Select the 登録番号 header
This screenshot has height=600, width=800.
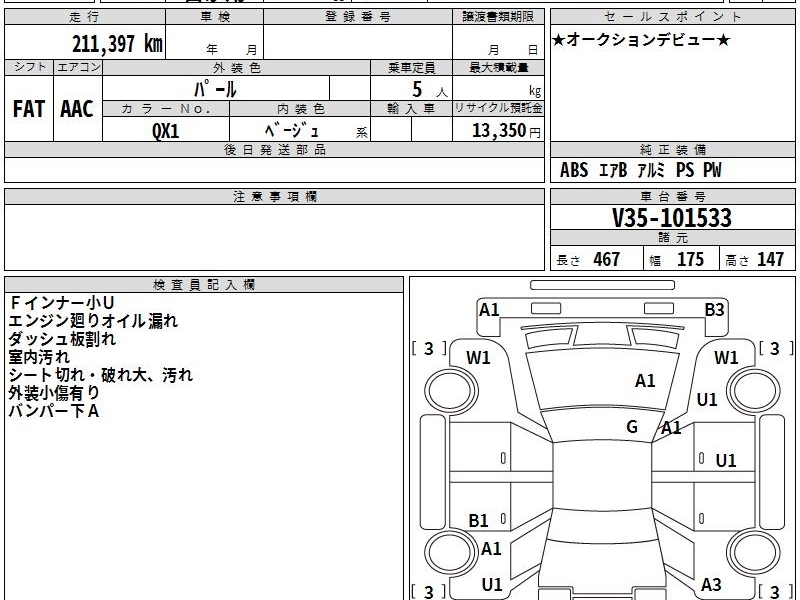[358, 17]
